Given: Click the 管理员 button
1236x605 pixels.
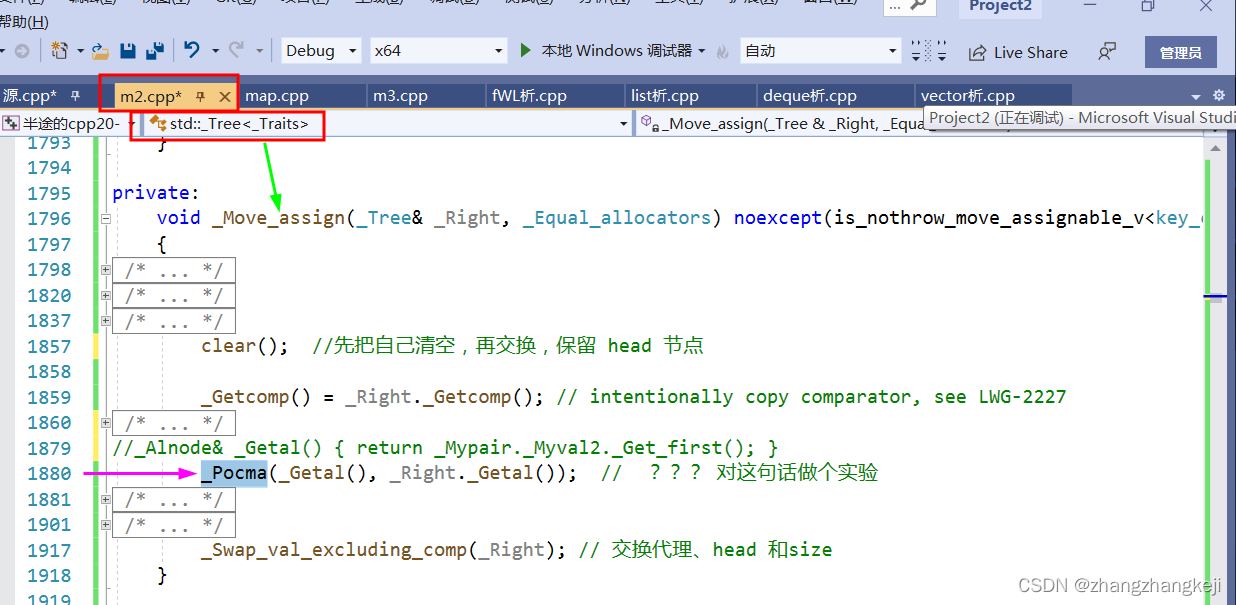Looking at the screenshot, I should click(1180, 52).
